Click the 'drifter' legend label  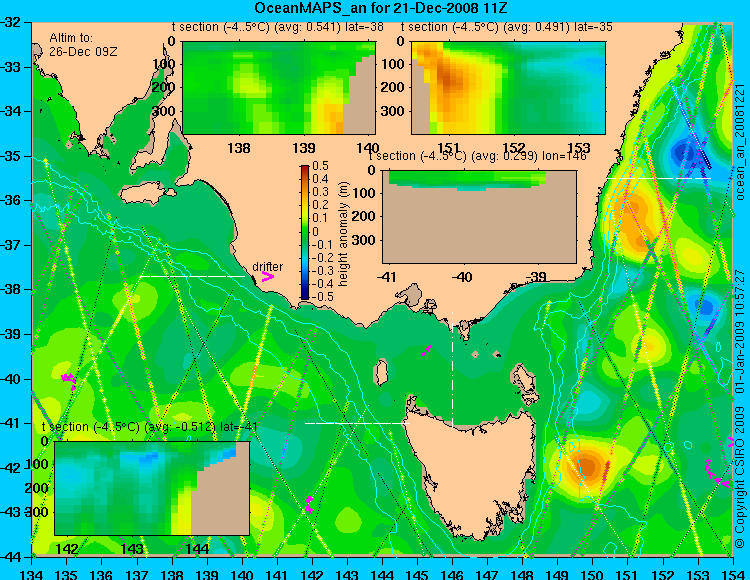coord(267,267)
